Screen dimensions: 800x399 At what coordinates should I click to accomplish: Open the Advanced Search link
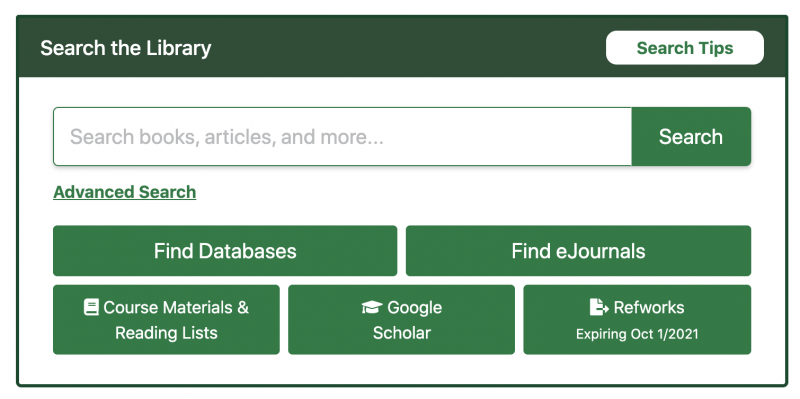pos(124,192)
